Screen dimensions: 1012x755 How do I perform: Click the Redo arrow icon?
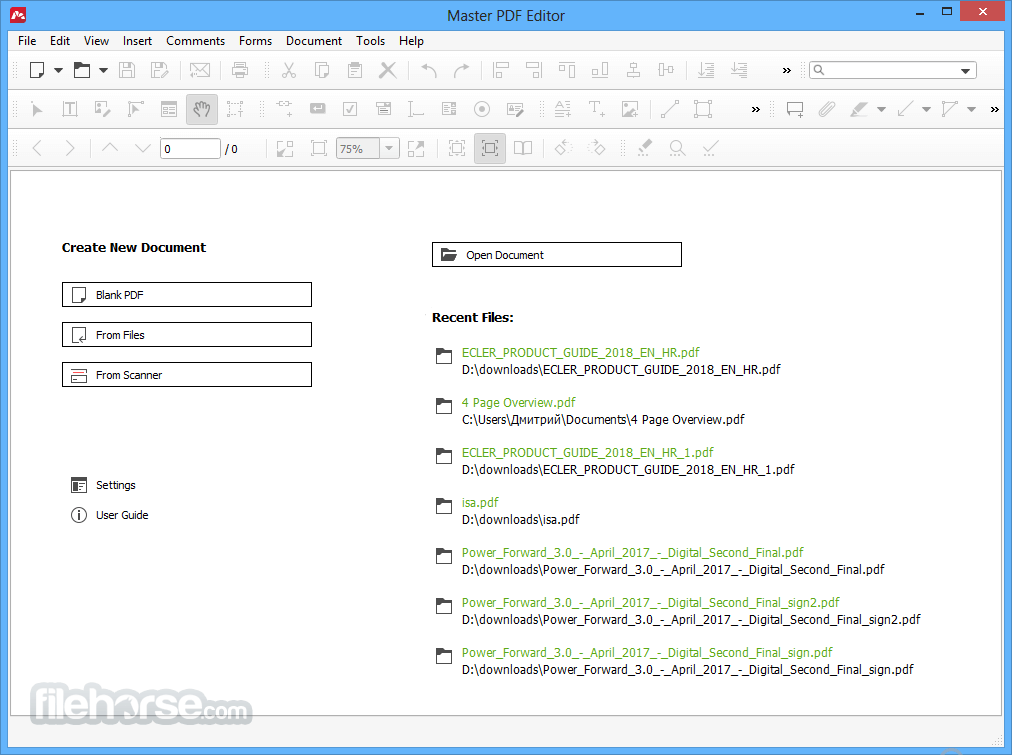[461, 70]
